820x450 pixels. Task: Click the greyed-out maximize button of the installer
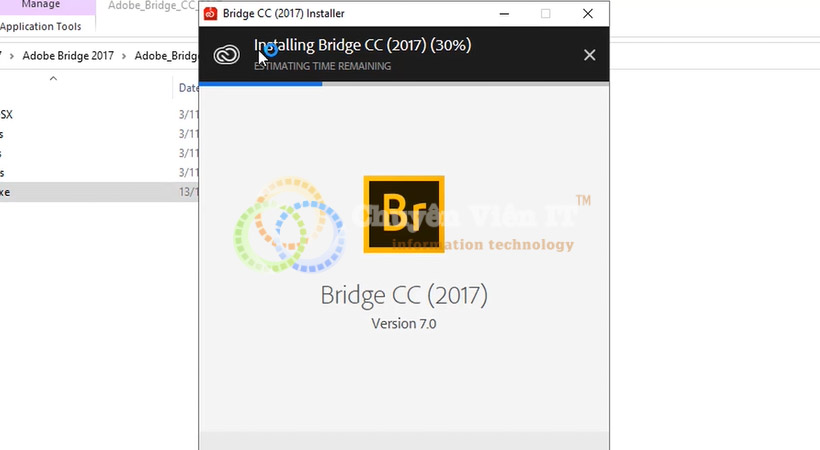pos(545,14)
